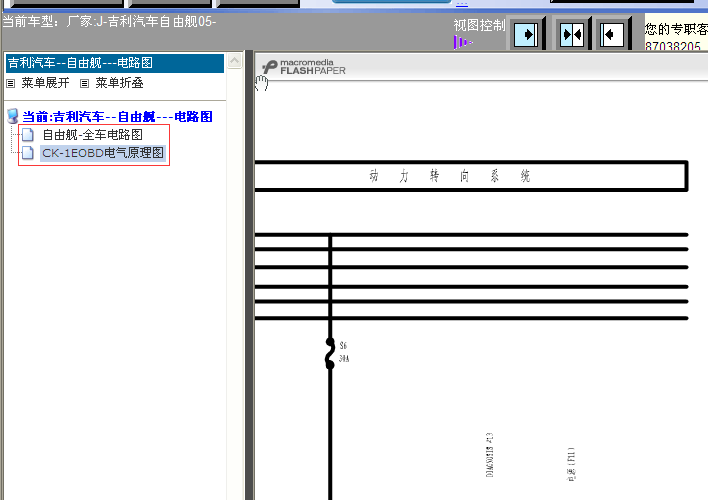Click the sidebar scroll-up arrow
708x500 pixels.
click(235, 61)
